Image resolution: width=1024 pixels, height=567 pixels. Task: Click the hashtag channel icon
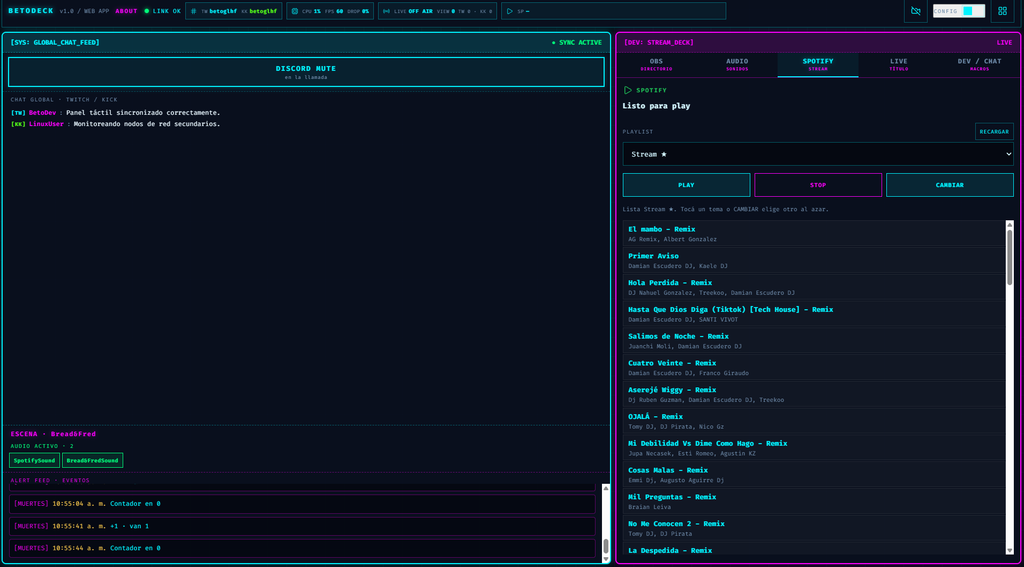coord(193,11)
